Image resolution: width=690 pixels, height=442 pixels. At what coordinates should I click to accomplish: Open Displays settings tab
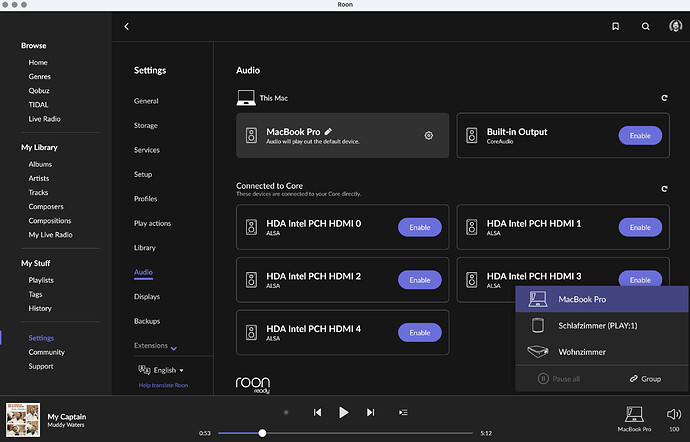click(147, 297)
